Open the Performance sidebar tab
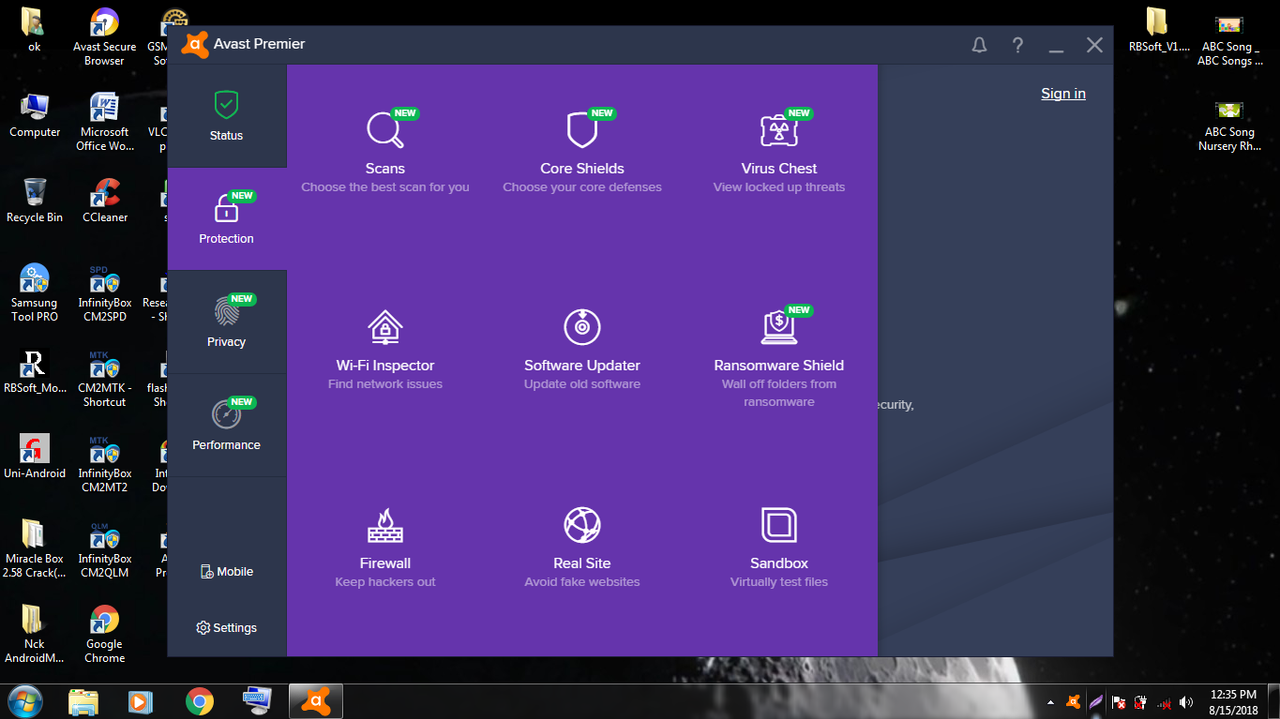 pos(227,425)
